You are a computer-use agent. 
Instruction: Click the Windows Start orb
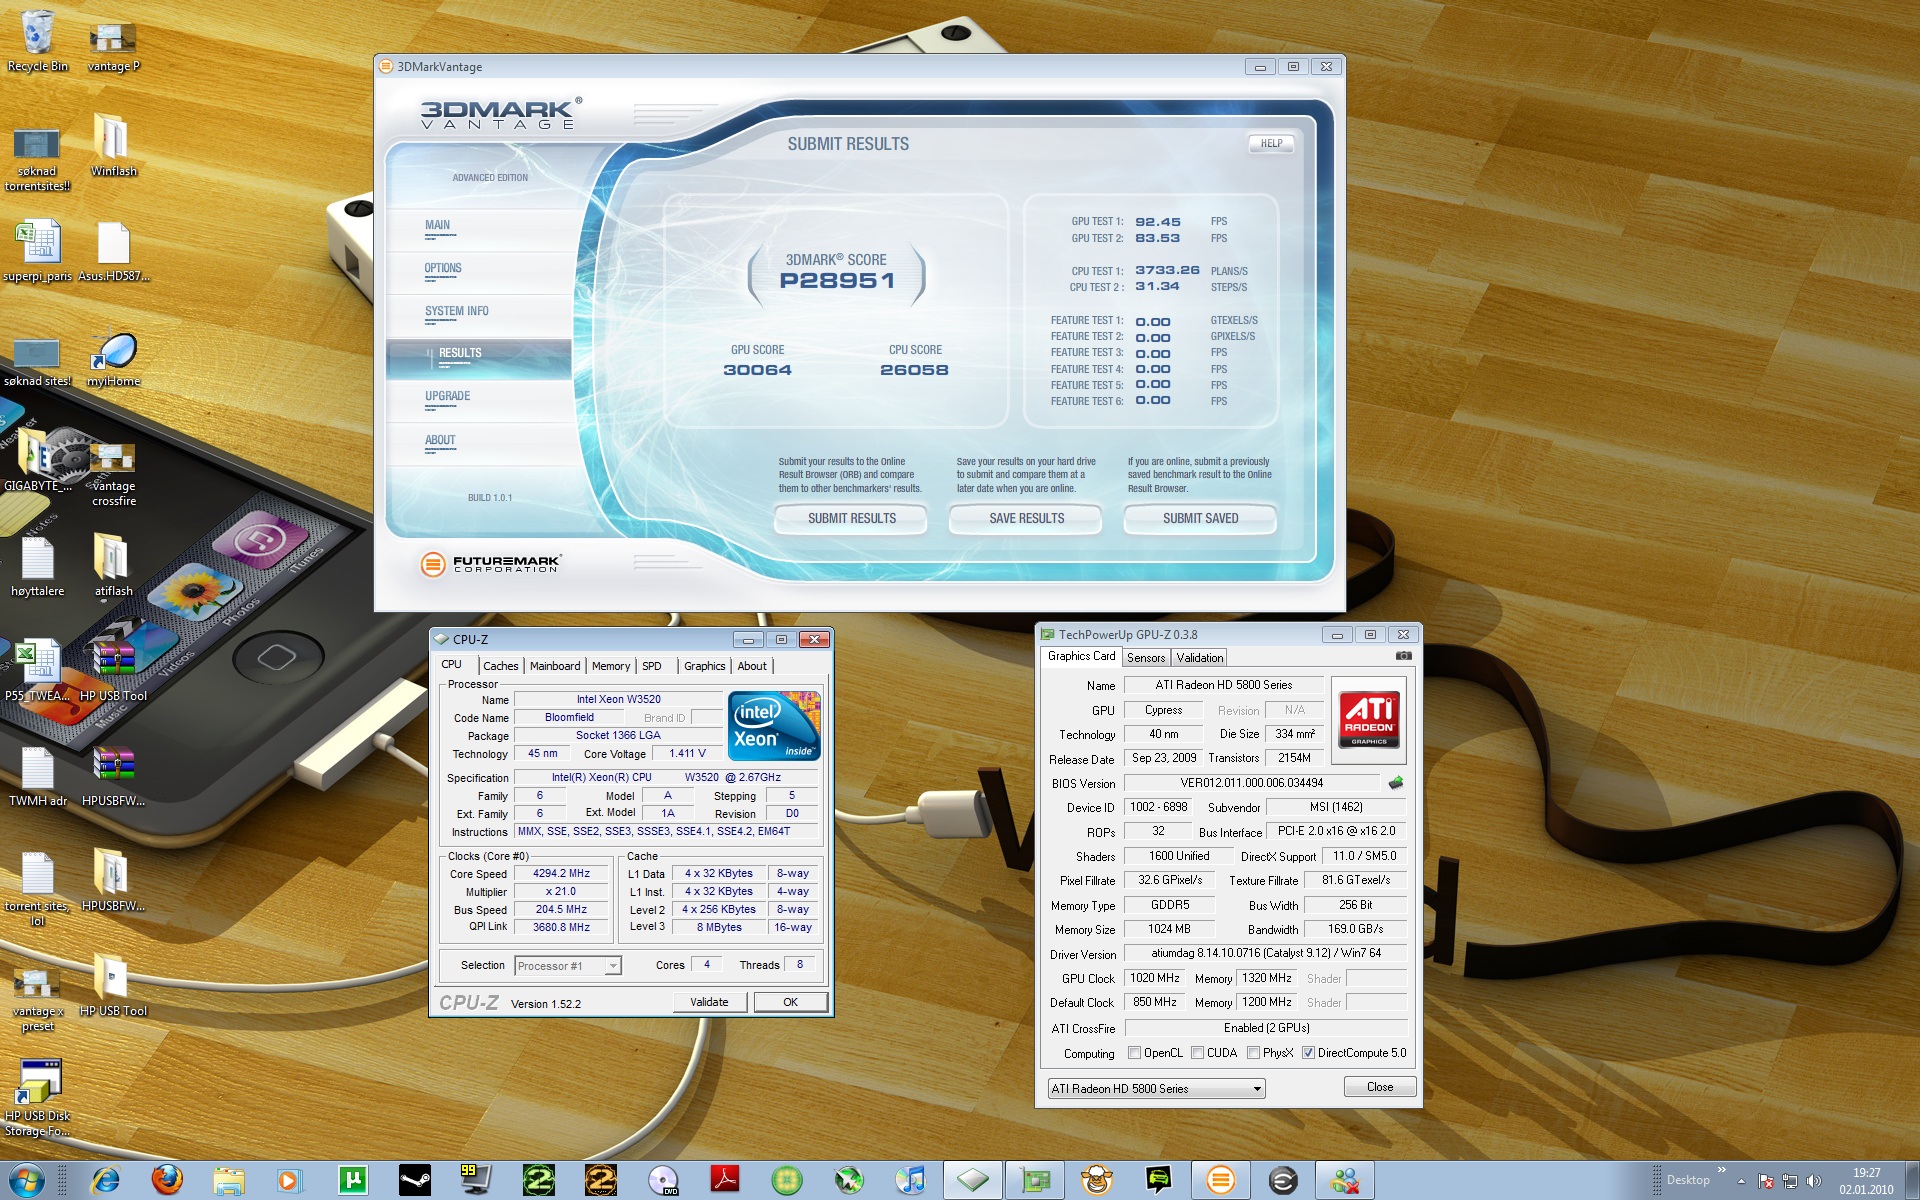coord(26,1181)
